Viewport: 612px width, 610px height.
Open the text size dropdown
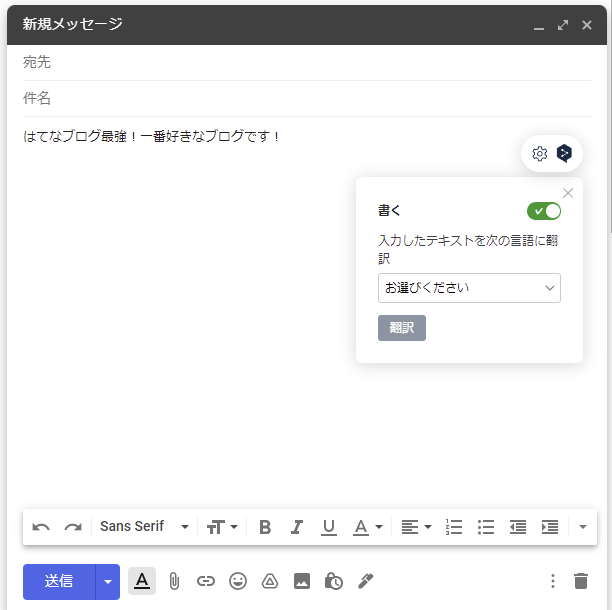222,527
